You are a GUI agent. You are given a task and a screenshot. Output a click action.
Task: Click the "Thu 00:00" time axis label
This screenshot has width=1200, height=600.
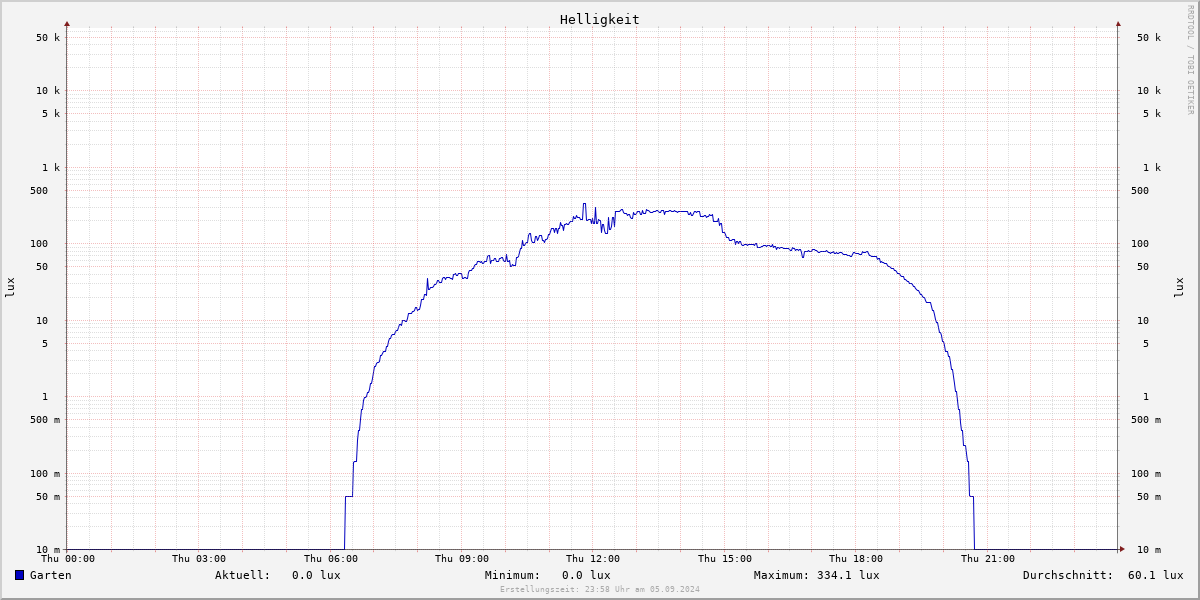pos(68,559)
